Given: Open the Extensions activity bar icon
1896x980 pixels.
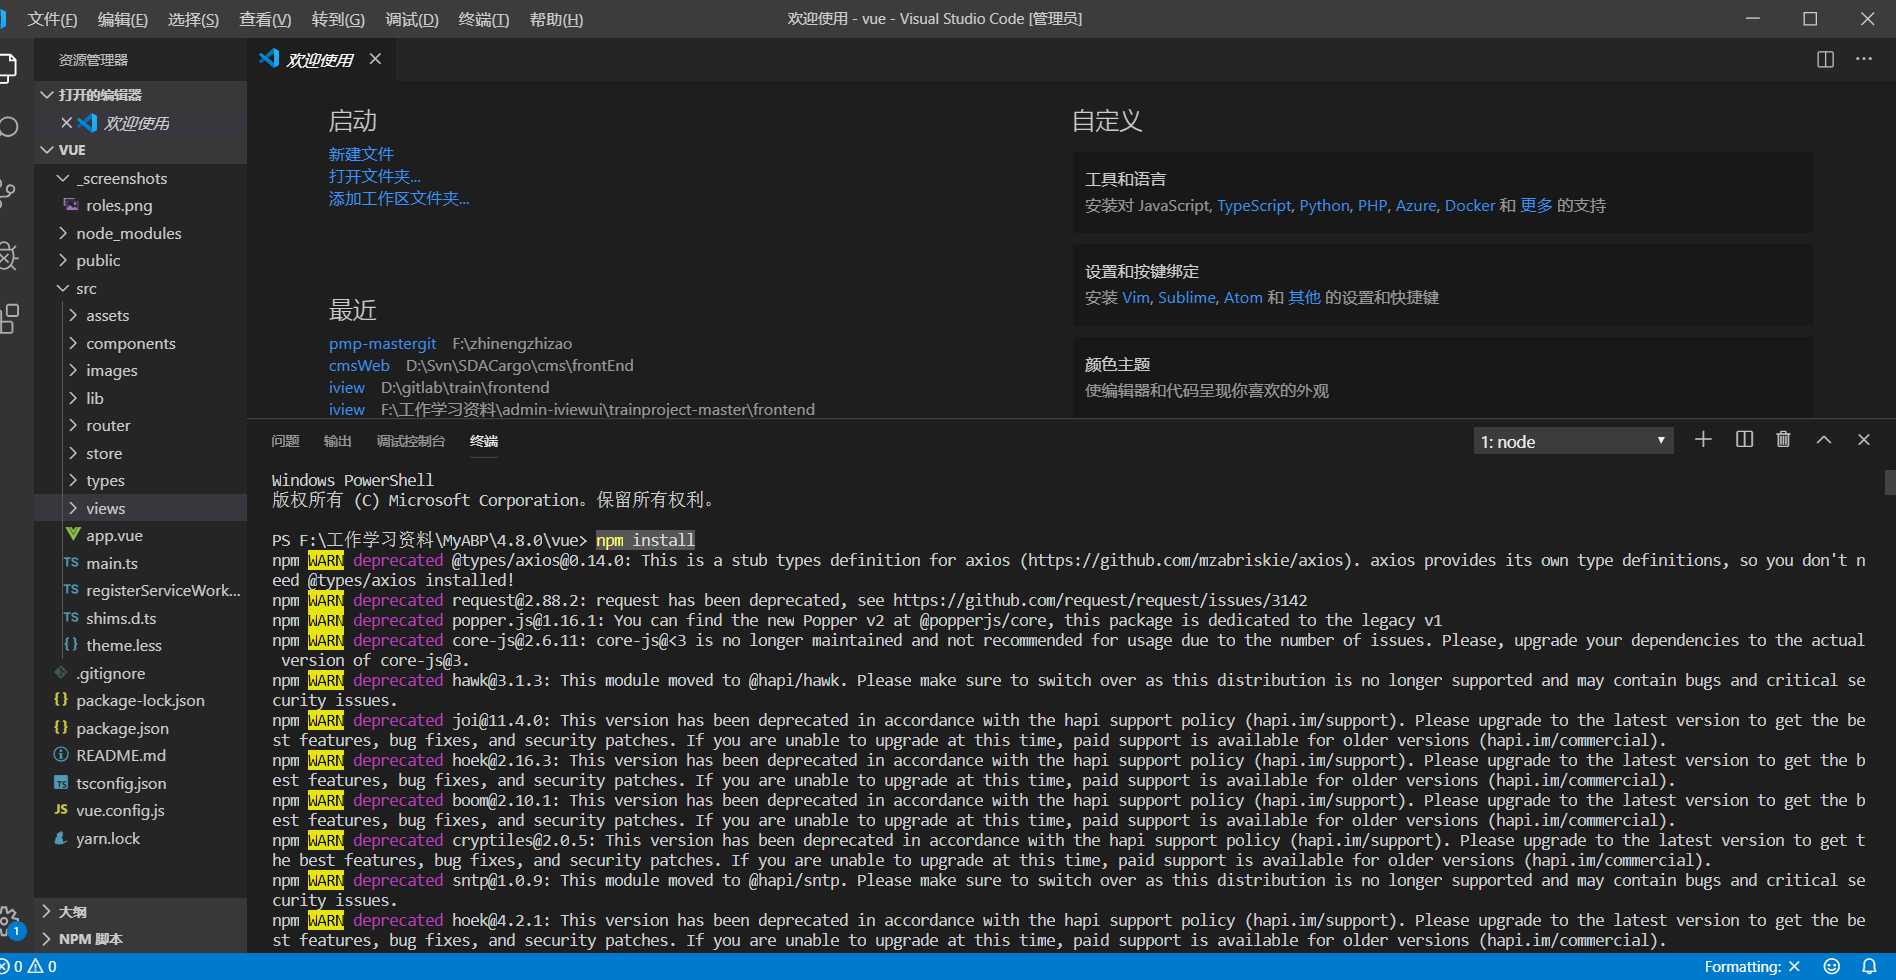Looking at the screenshot, I should [x=8, y=319].
